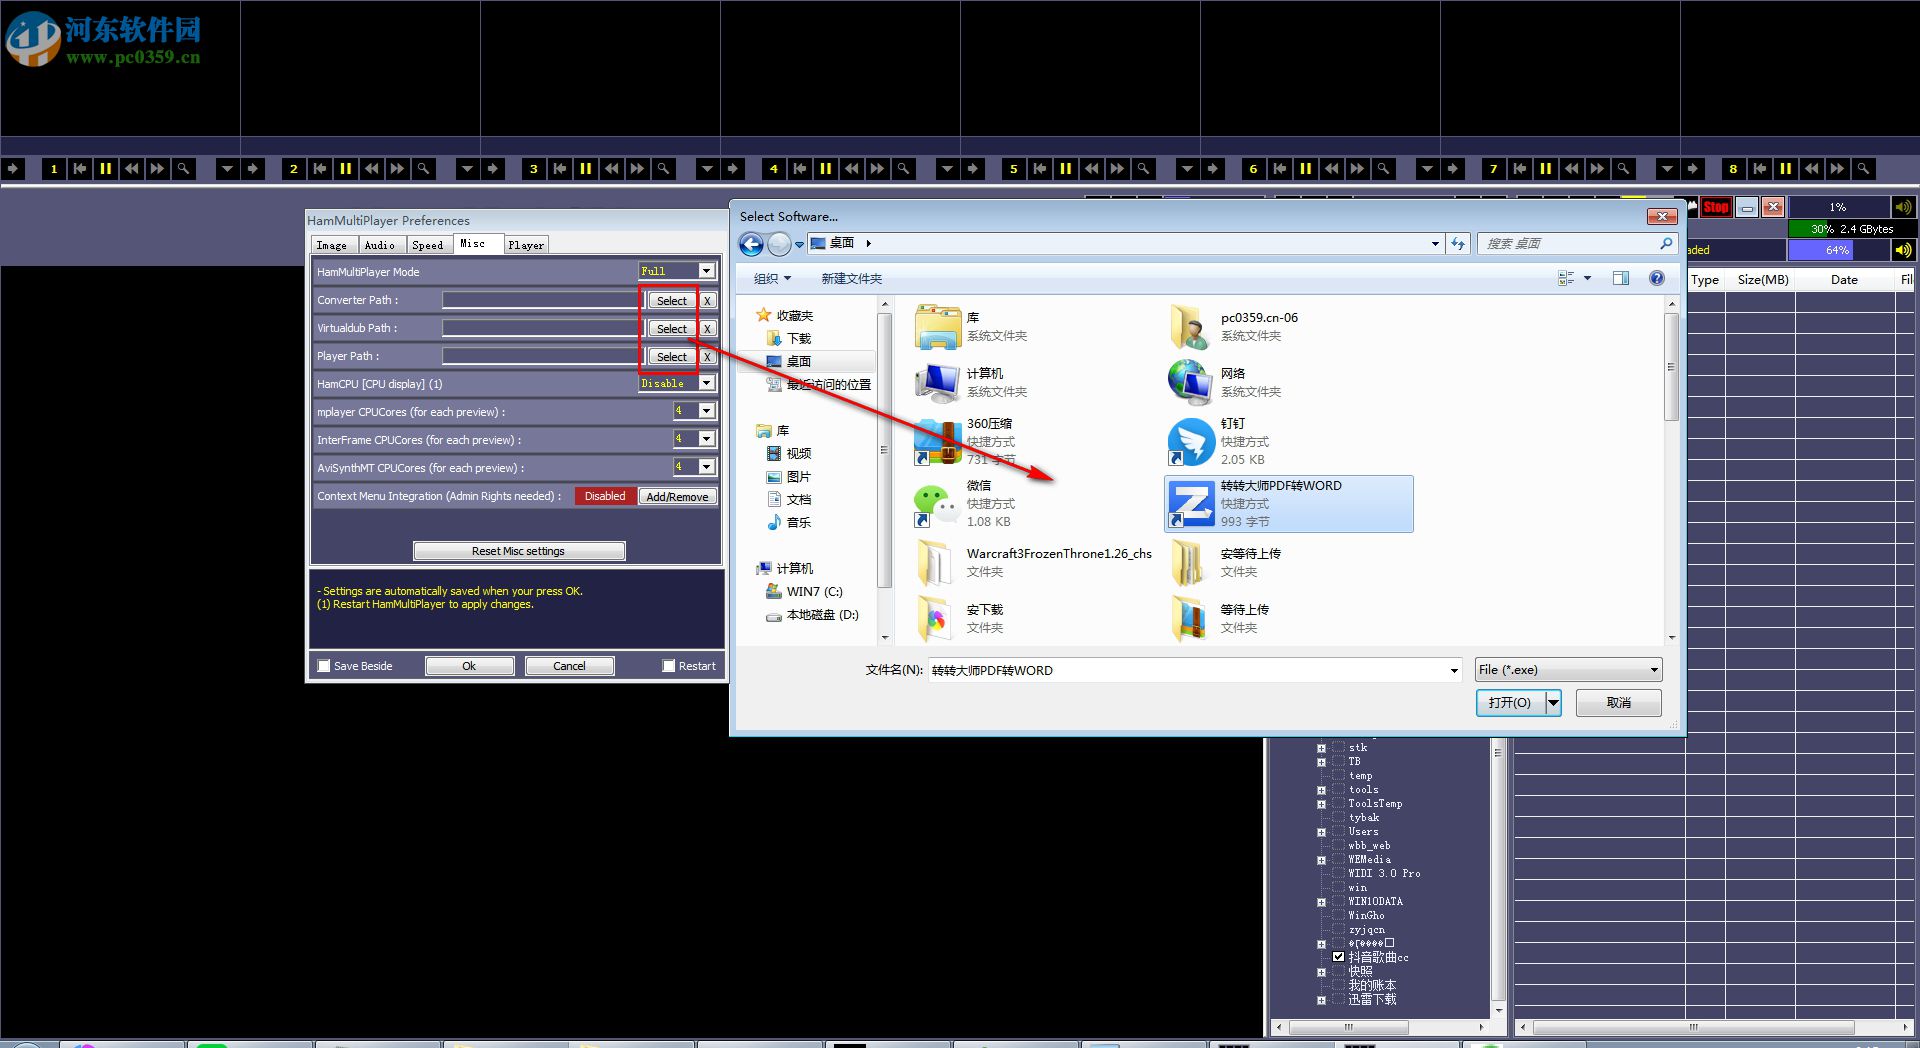Click 新建文件夹 in file dialog toolbar
Screen dimensions: 1920x1048
coord(851,279)
